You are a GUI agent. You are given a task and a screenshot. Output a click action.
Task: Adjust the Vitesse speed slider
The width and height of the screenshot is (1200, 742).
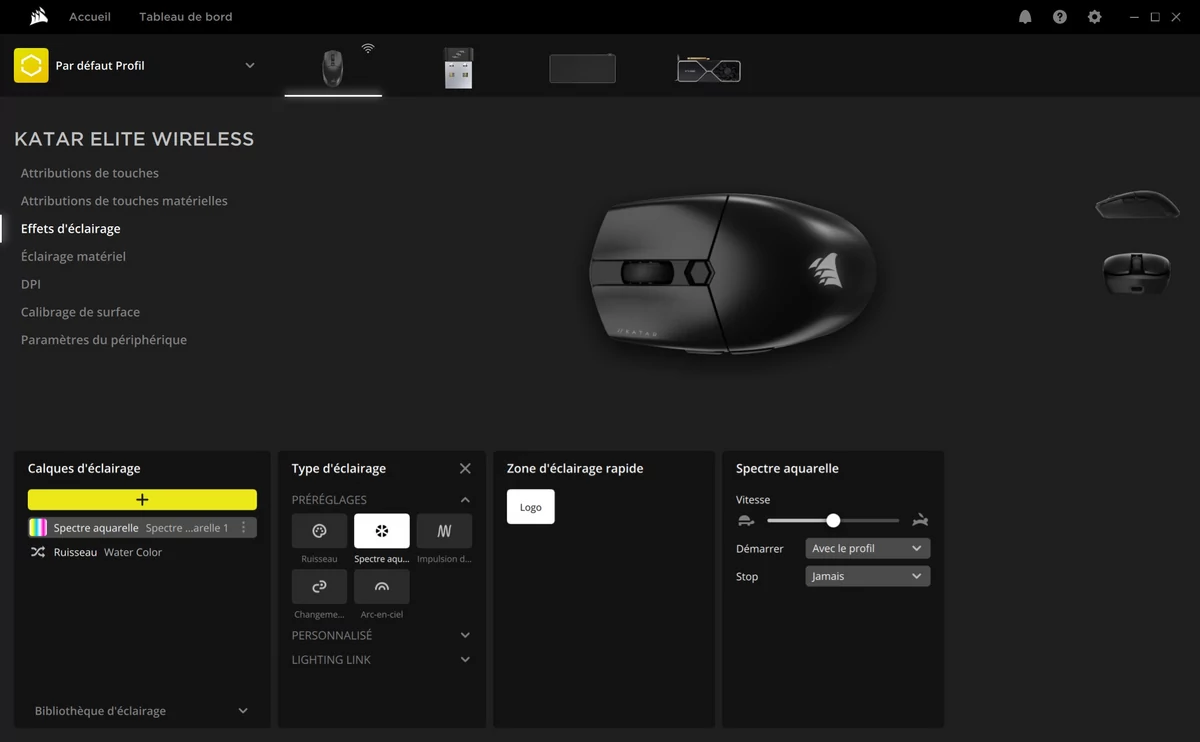coord(833,520)
